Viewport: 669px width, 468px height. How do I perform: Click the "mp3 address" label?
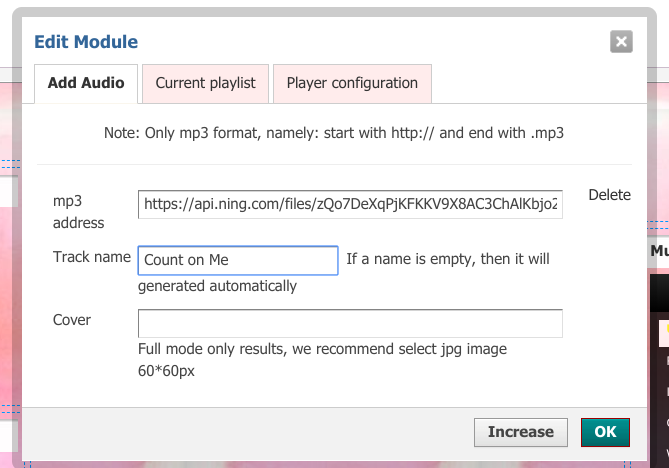[78, 211]
